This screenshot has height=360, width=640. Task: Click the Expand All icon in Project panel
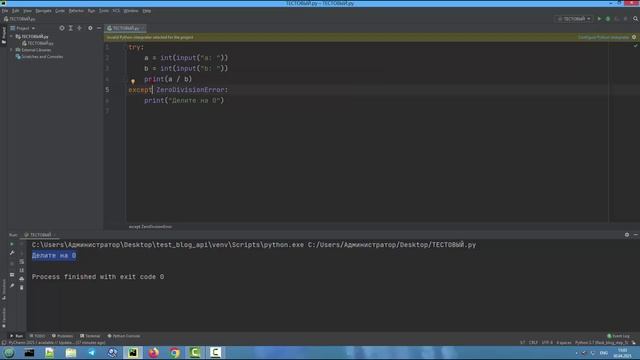(71, 28)
